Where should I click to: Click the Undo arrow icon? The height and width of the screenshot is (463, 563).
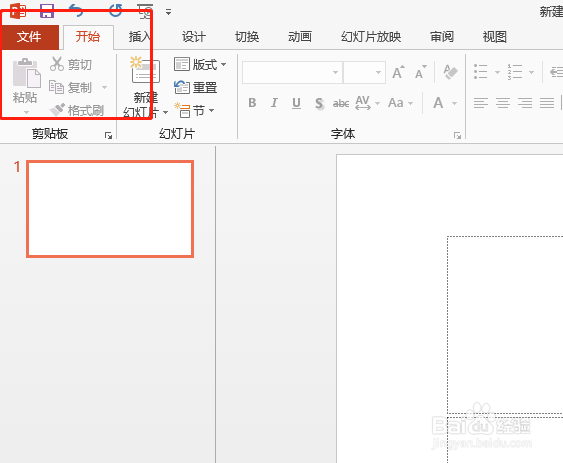tap(76, 10)
